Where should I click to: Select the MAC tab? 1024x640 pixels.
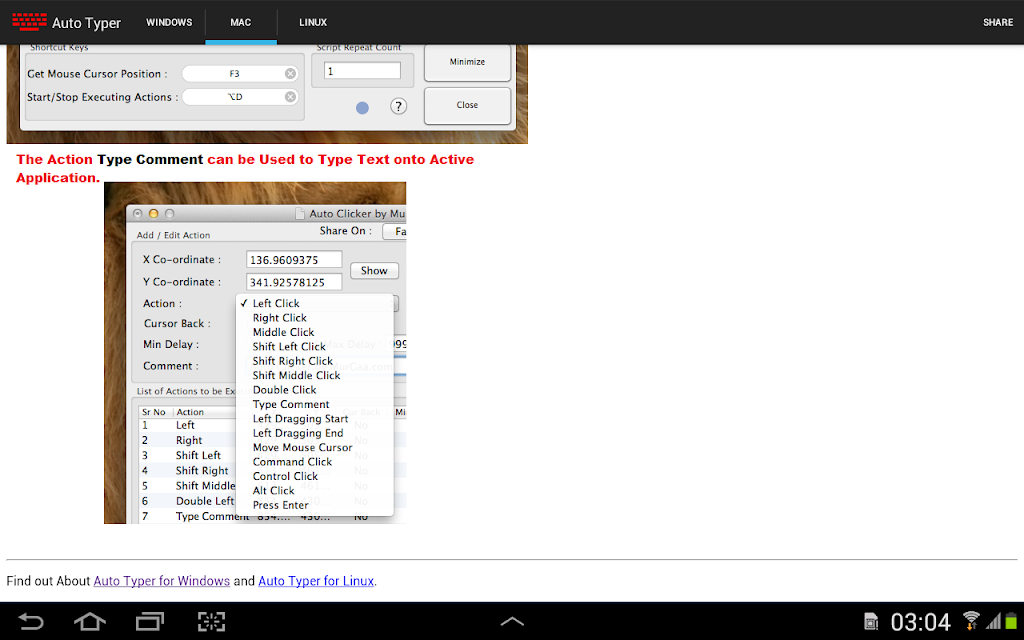pos(240,22)
